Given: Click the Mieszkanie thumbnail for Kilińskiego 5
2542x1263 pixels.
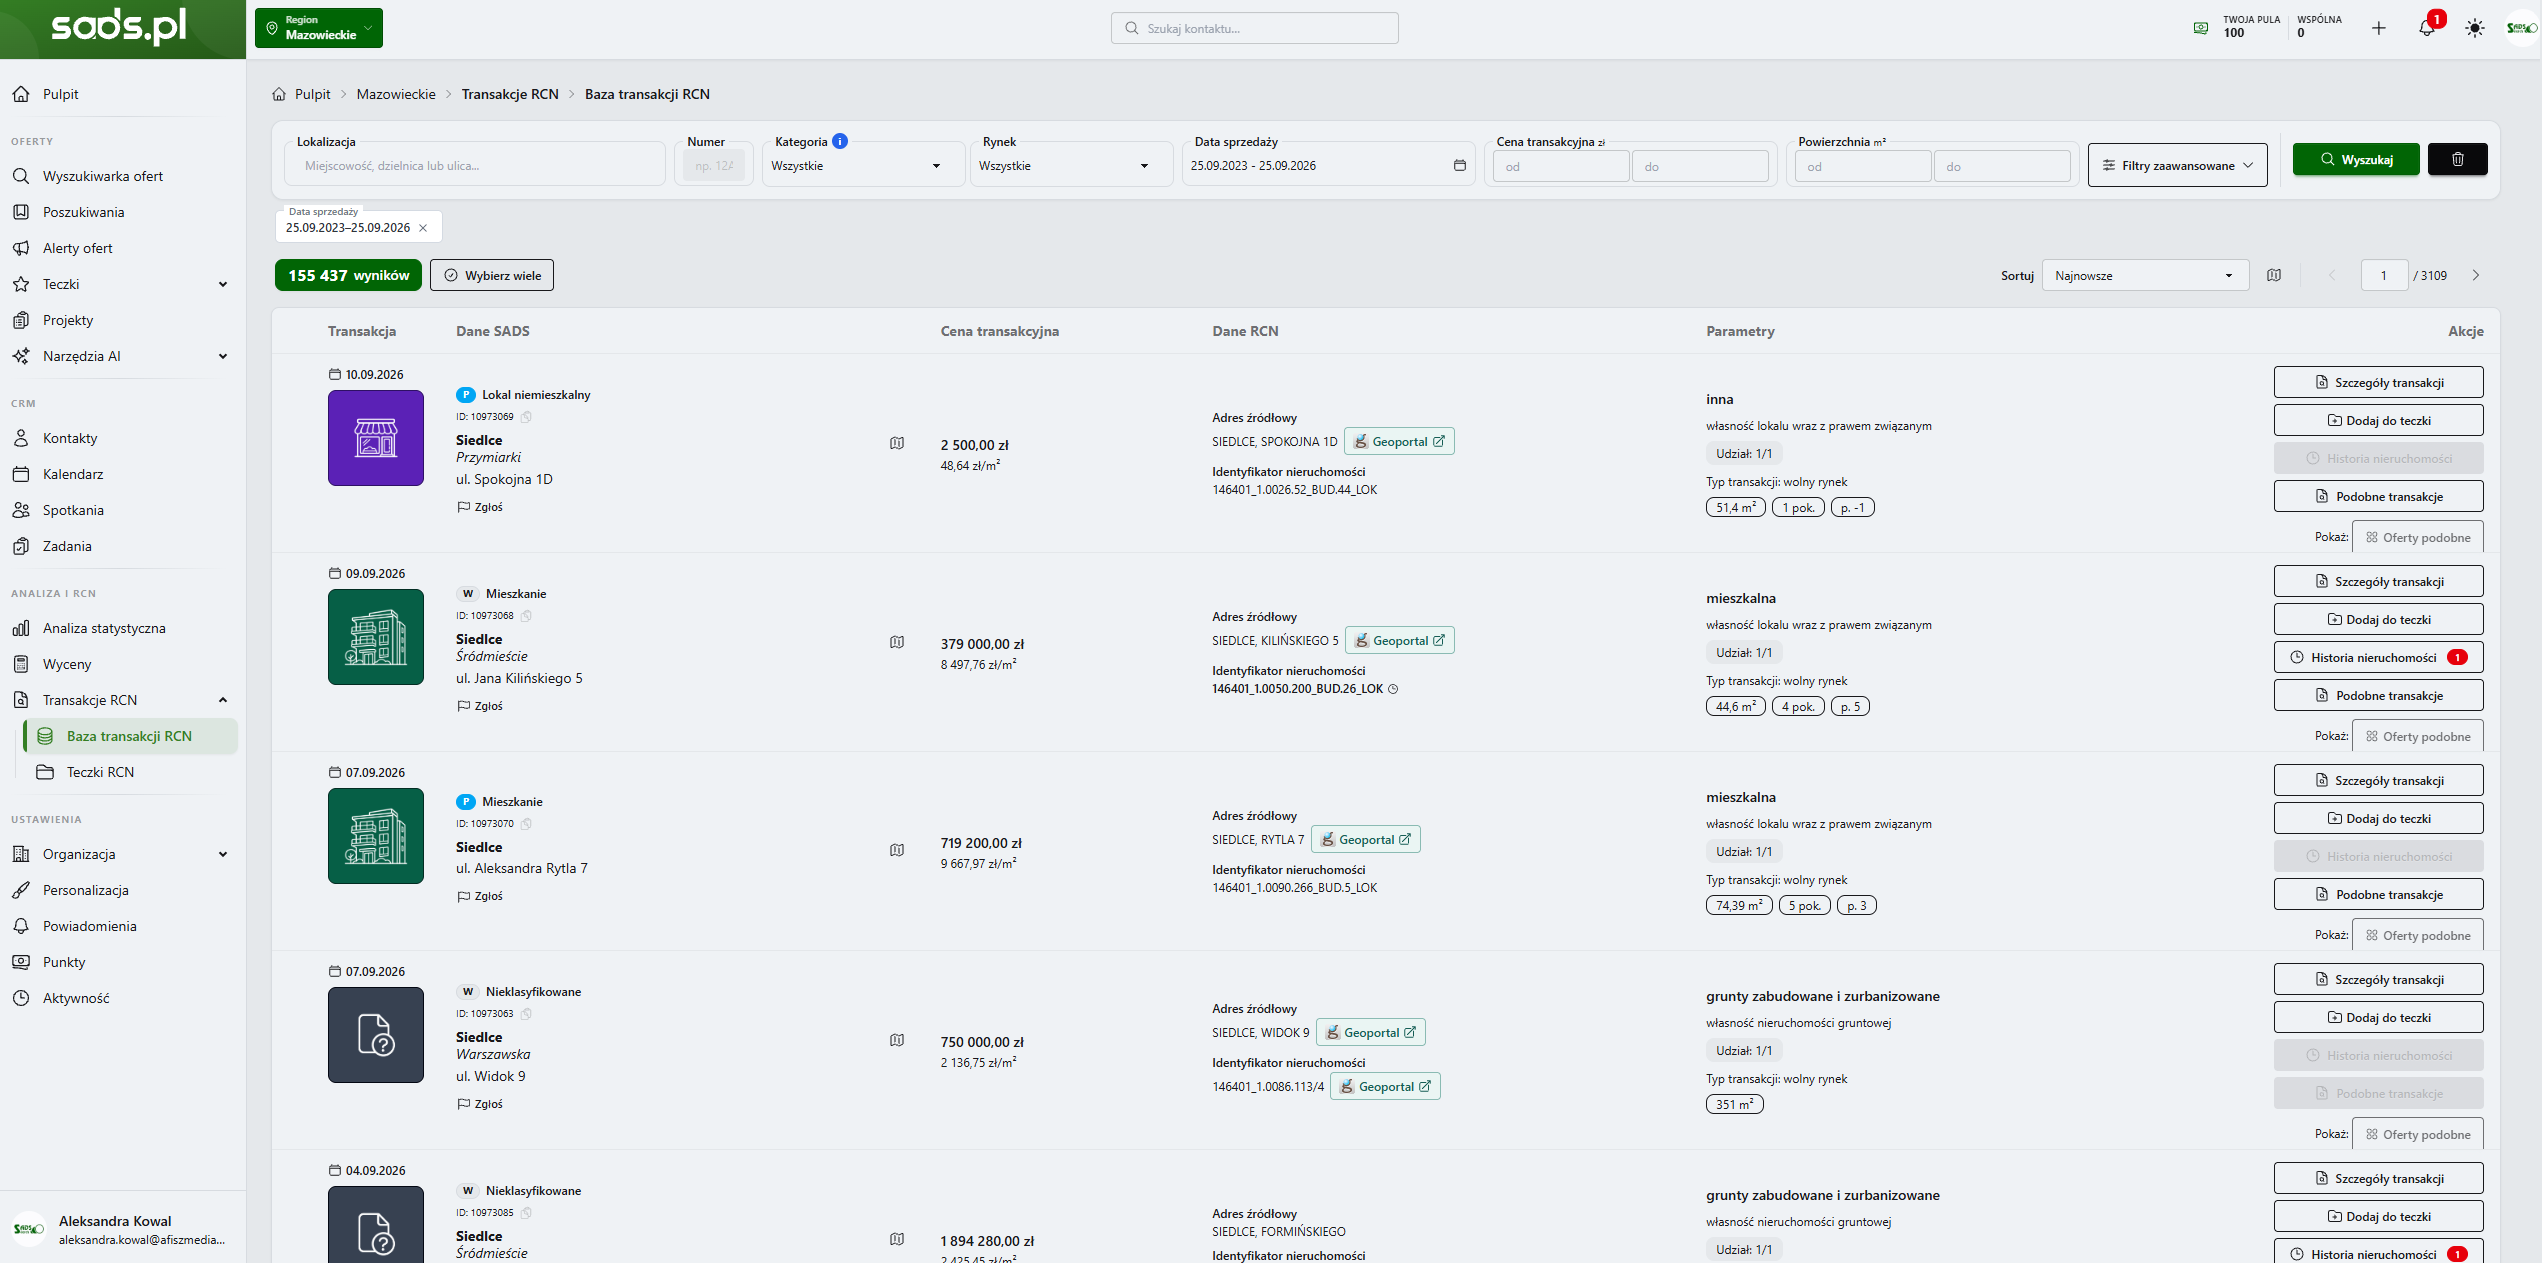Looking at the screenshot, I should 376,637.
